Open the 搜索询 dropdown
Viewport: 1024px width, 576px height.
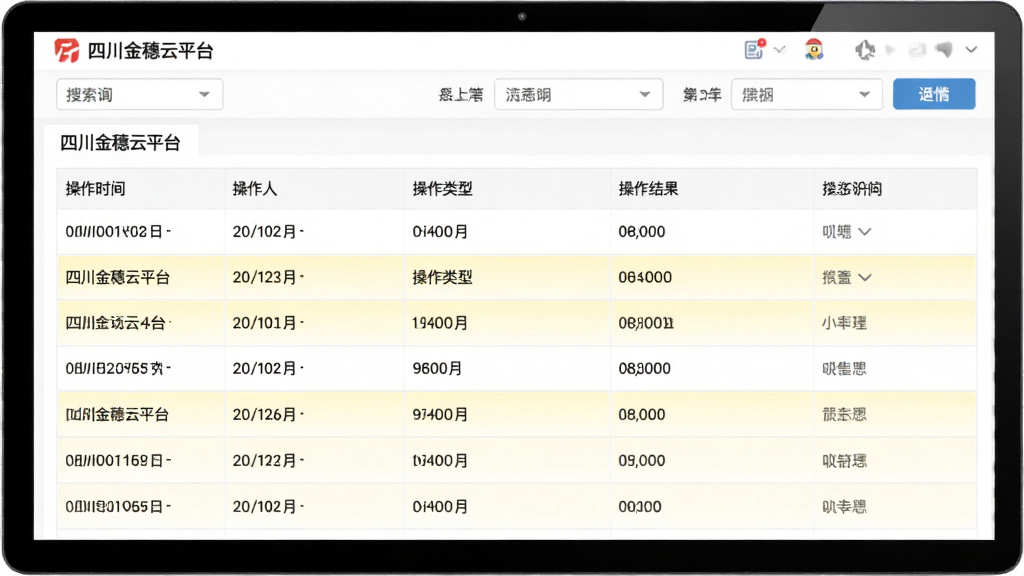(140, 95)
